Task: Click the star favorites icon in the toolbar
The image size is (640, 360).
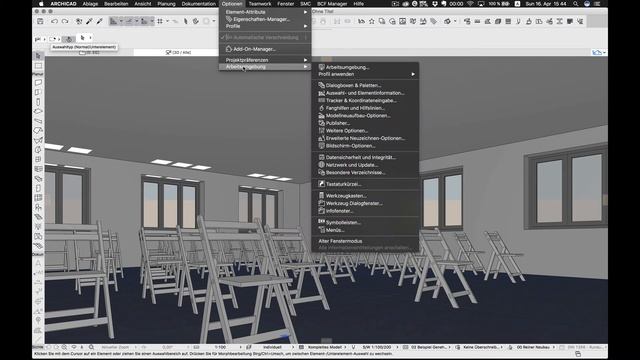Action: (x=371, y=21)
